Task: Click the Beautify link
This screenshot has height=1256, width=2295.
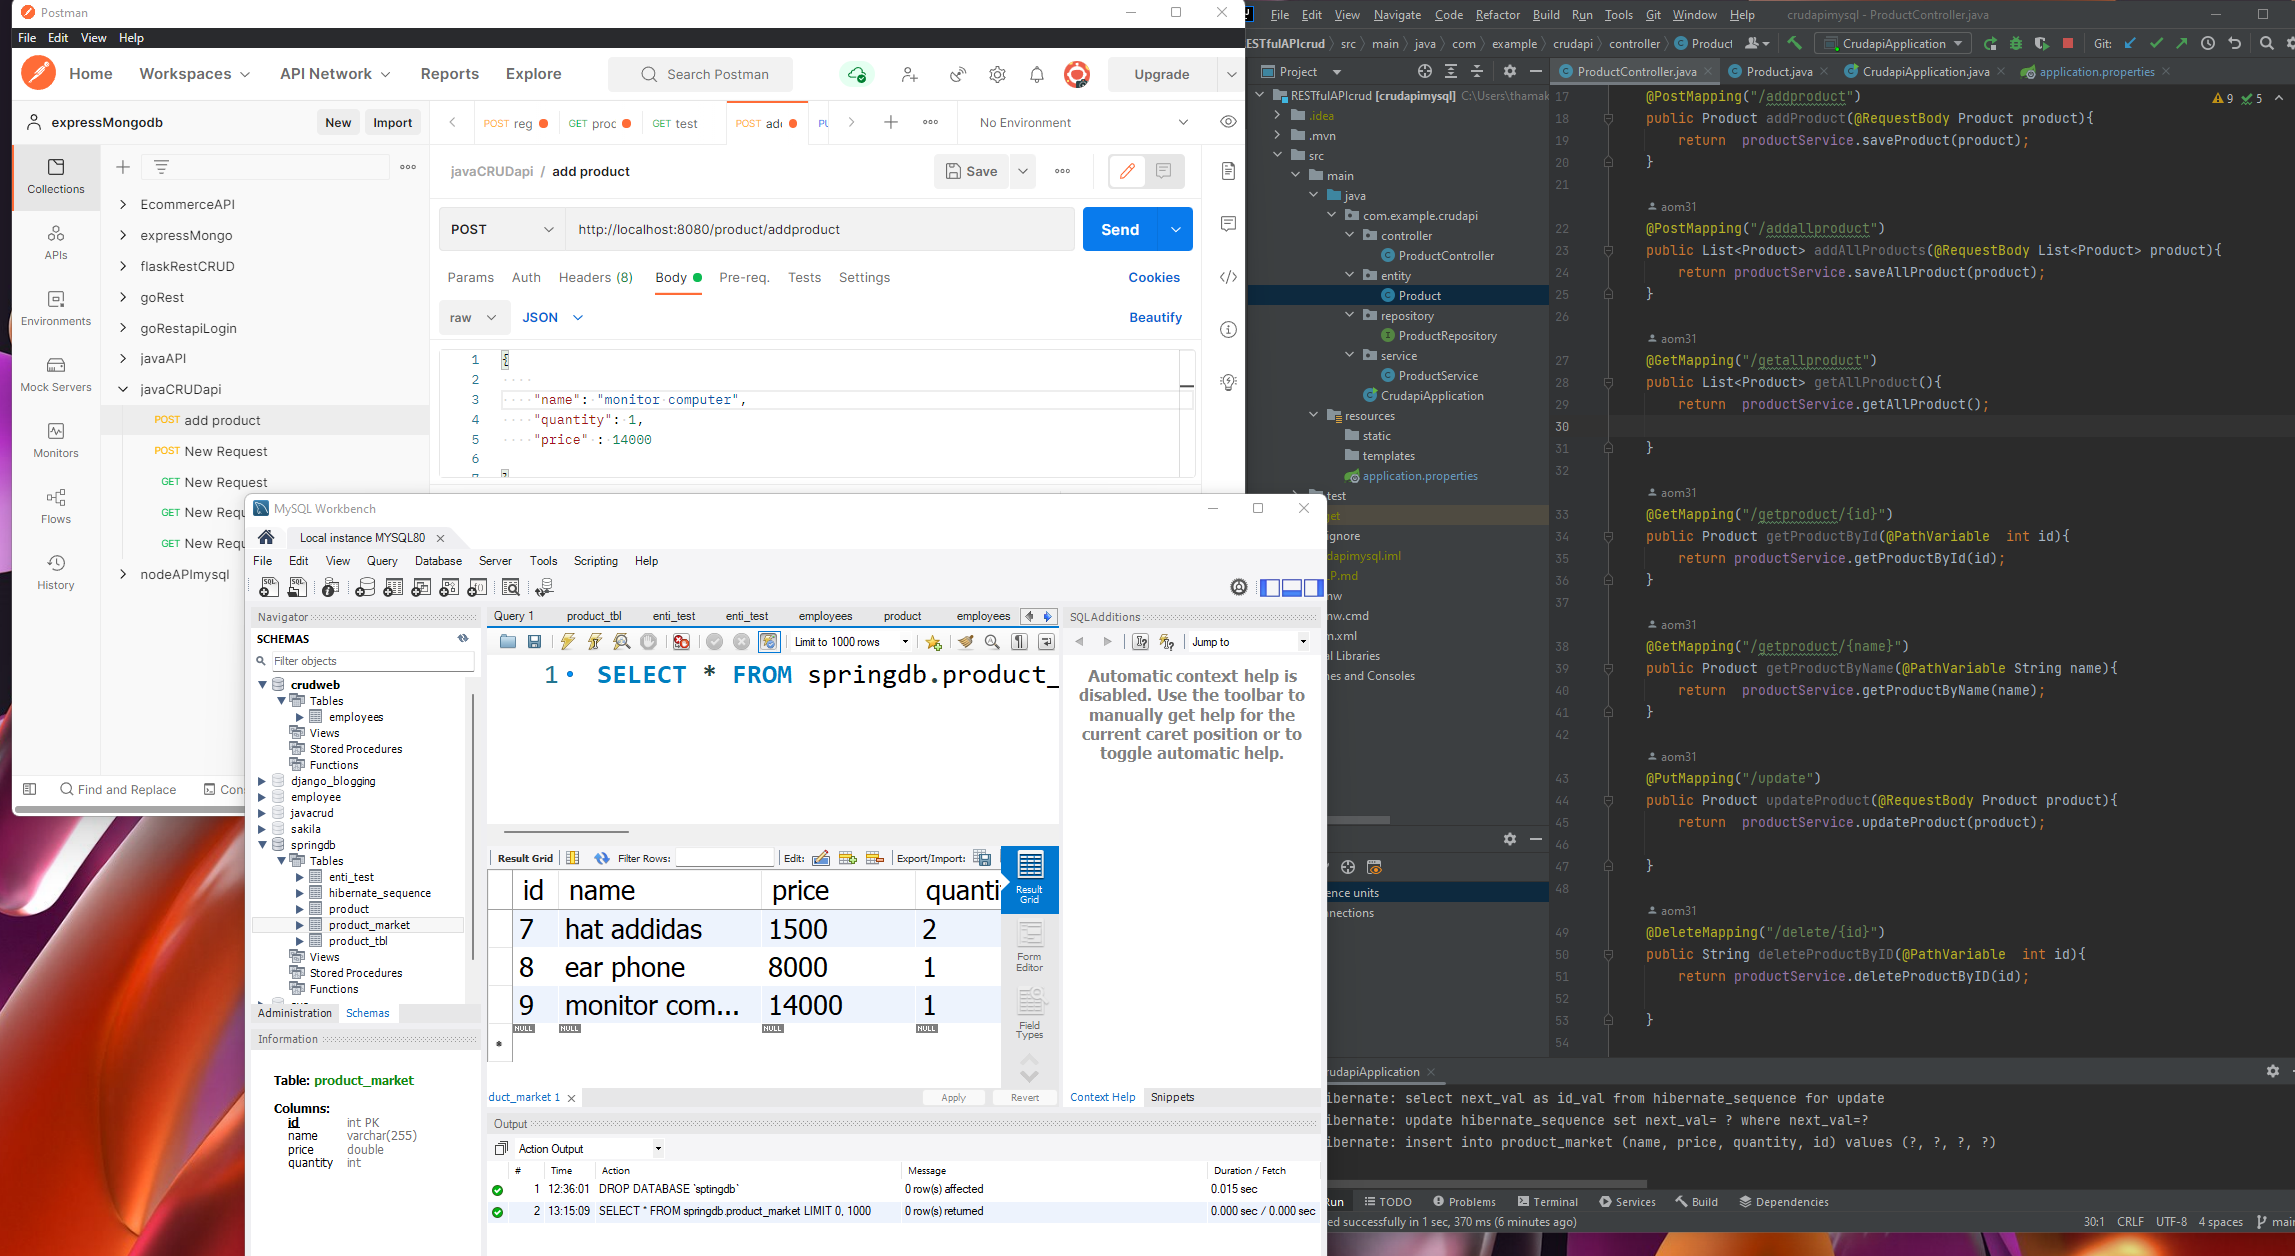Action: tap(1155, 317)
